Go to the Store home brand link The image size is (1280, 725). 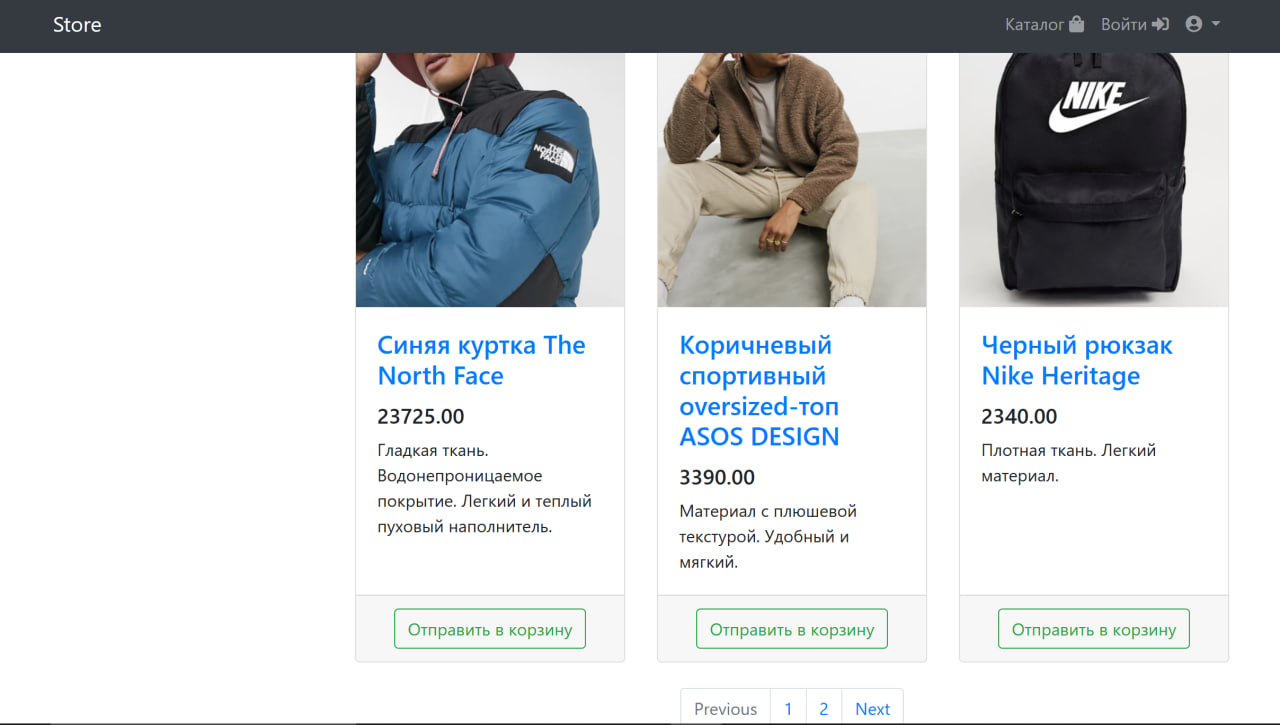click(x=77, y=24)
